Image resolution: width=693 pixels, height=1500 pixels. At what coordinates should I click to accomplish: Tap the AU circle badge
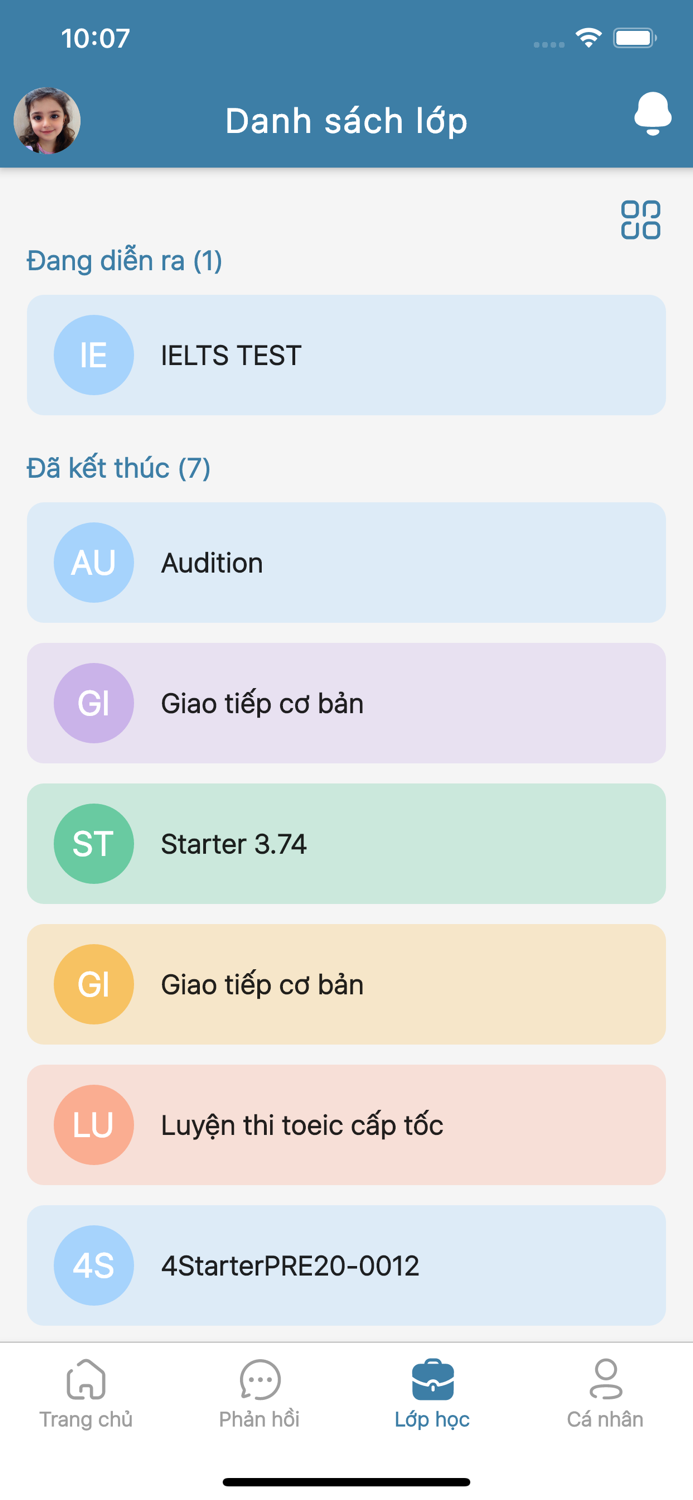93,563
